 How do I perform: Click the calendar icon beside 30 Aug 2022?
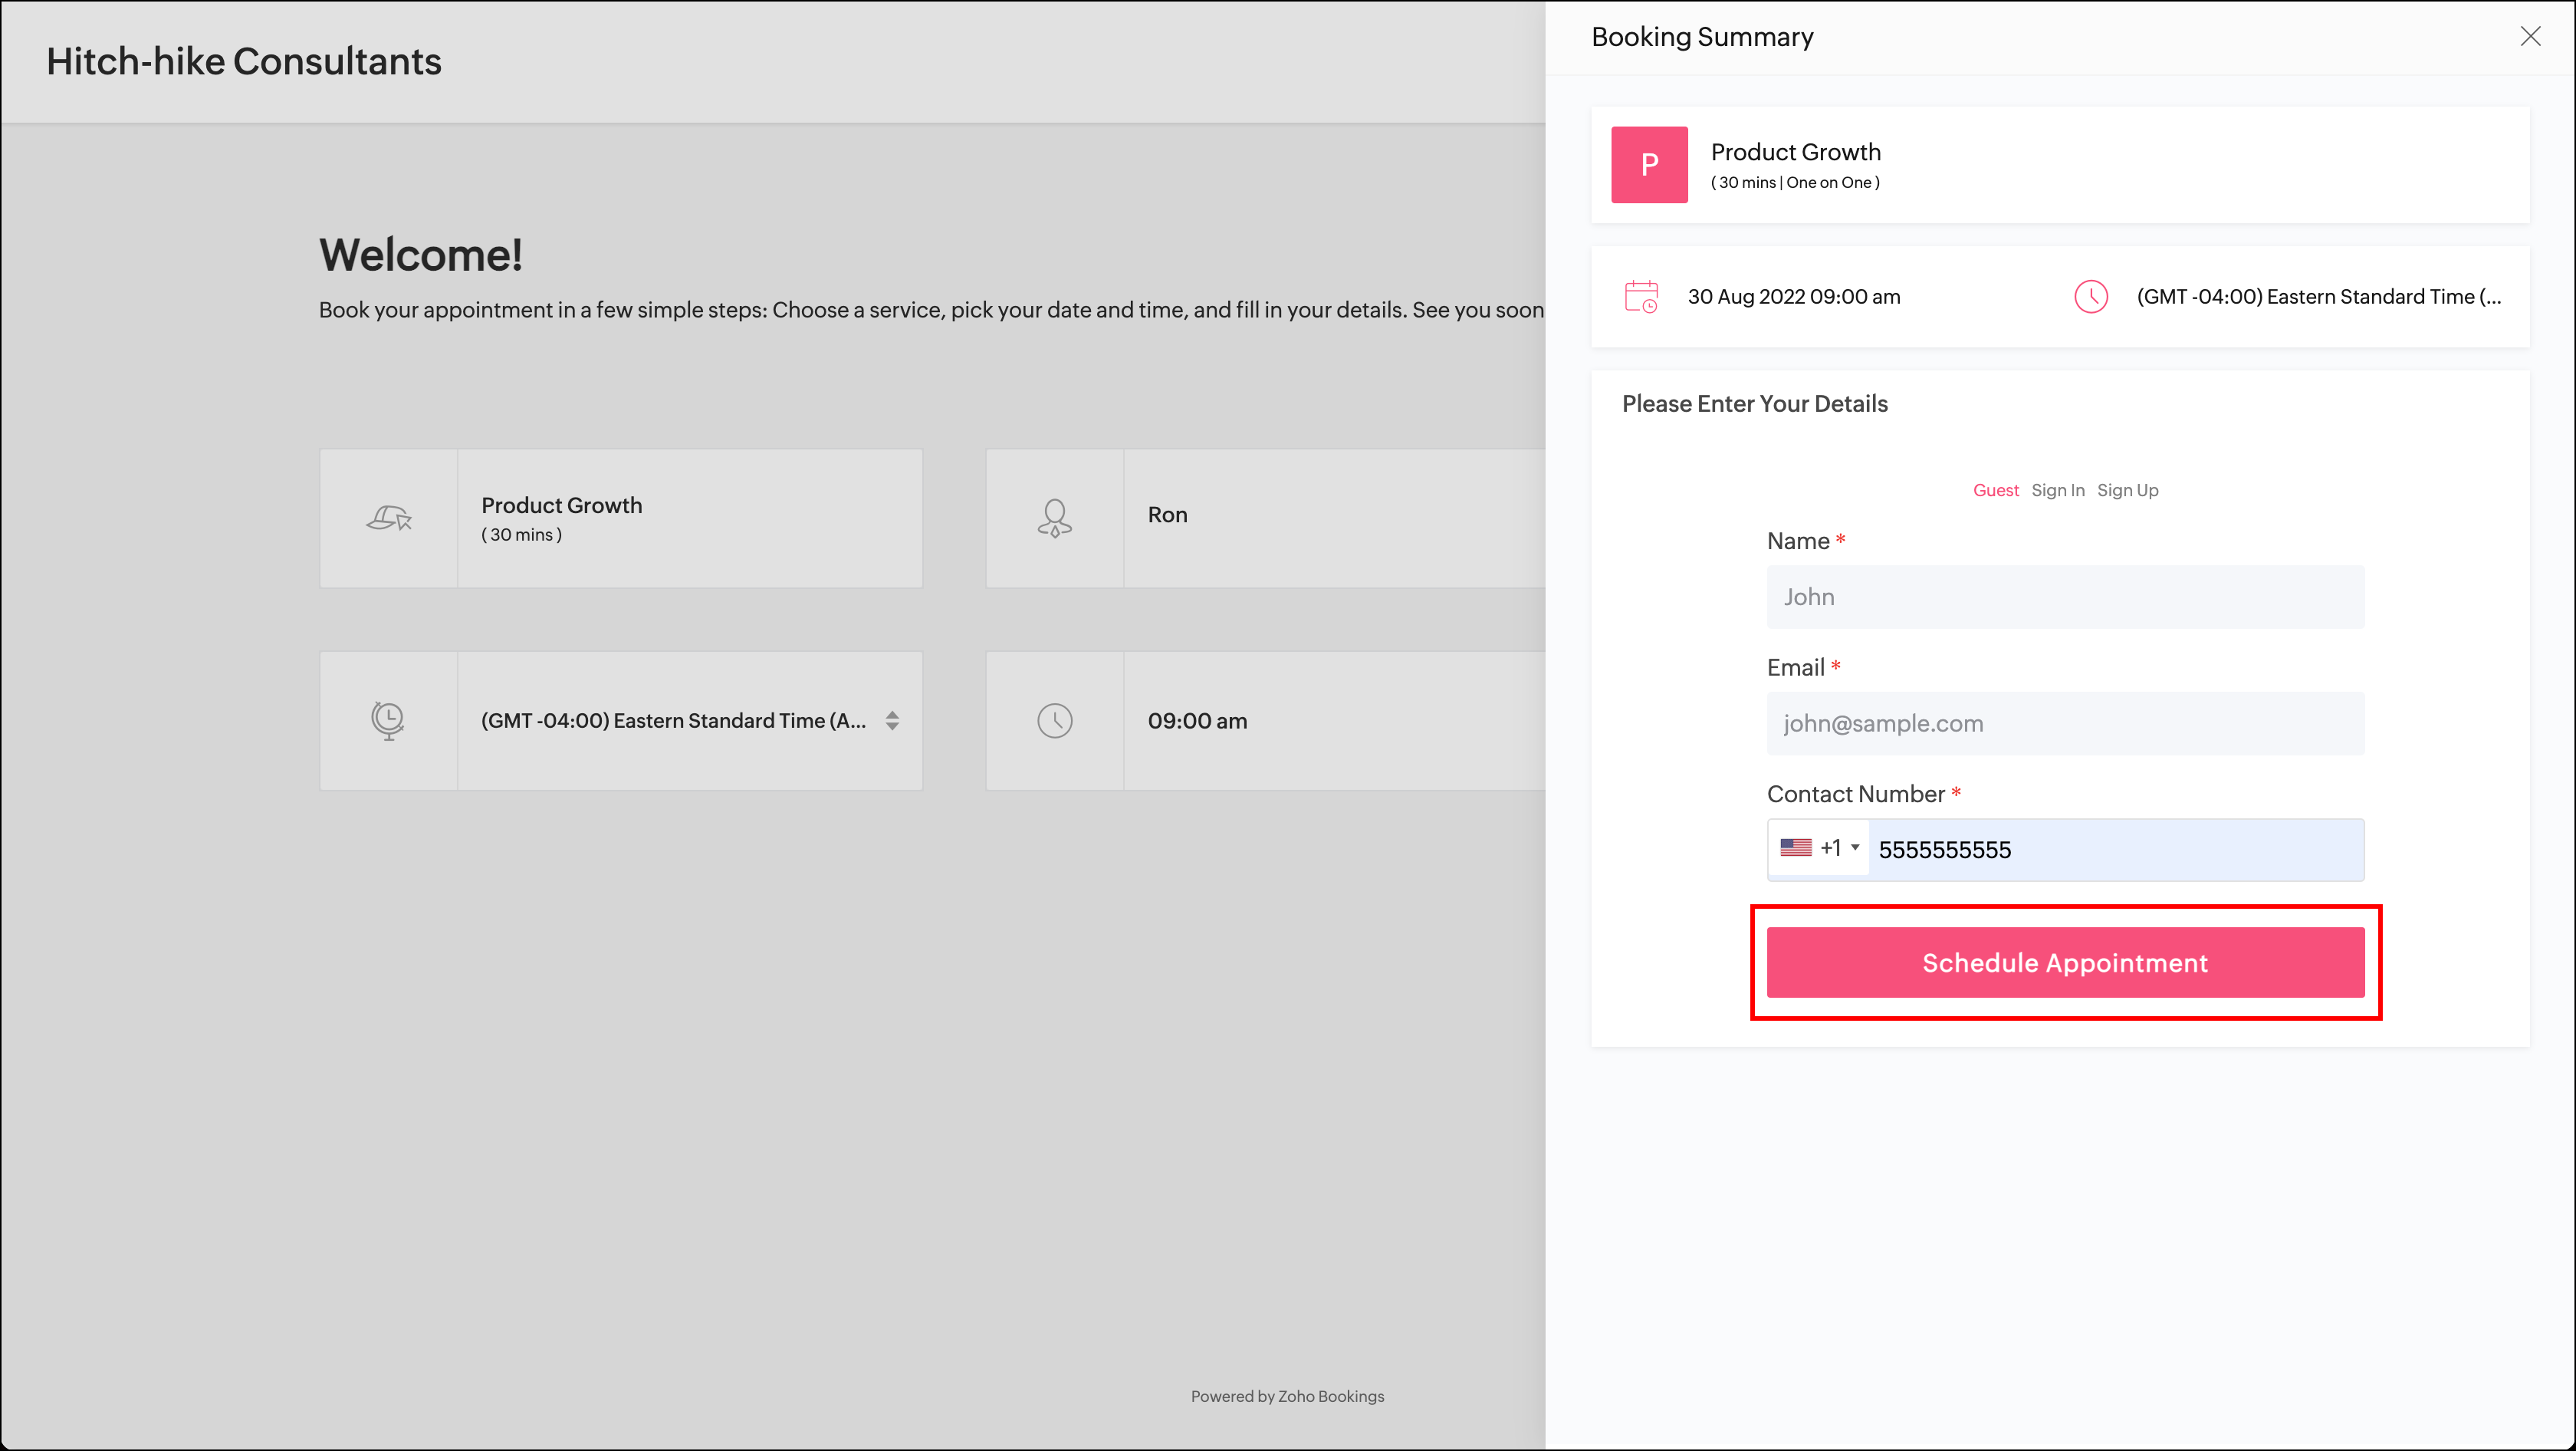[x=1641, y=296]
